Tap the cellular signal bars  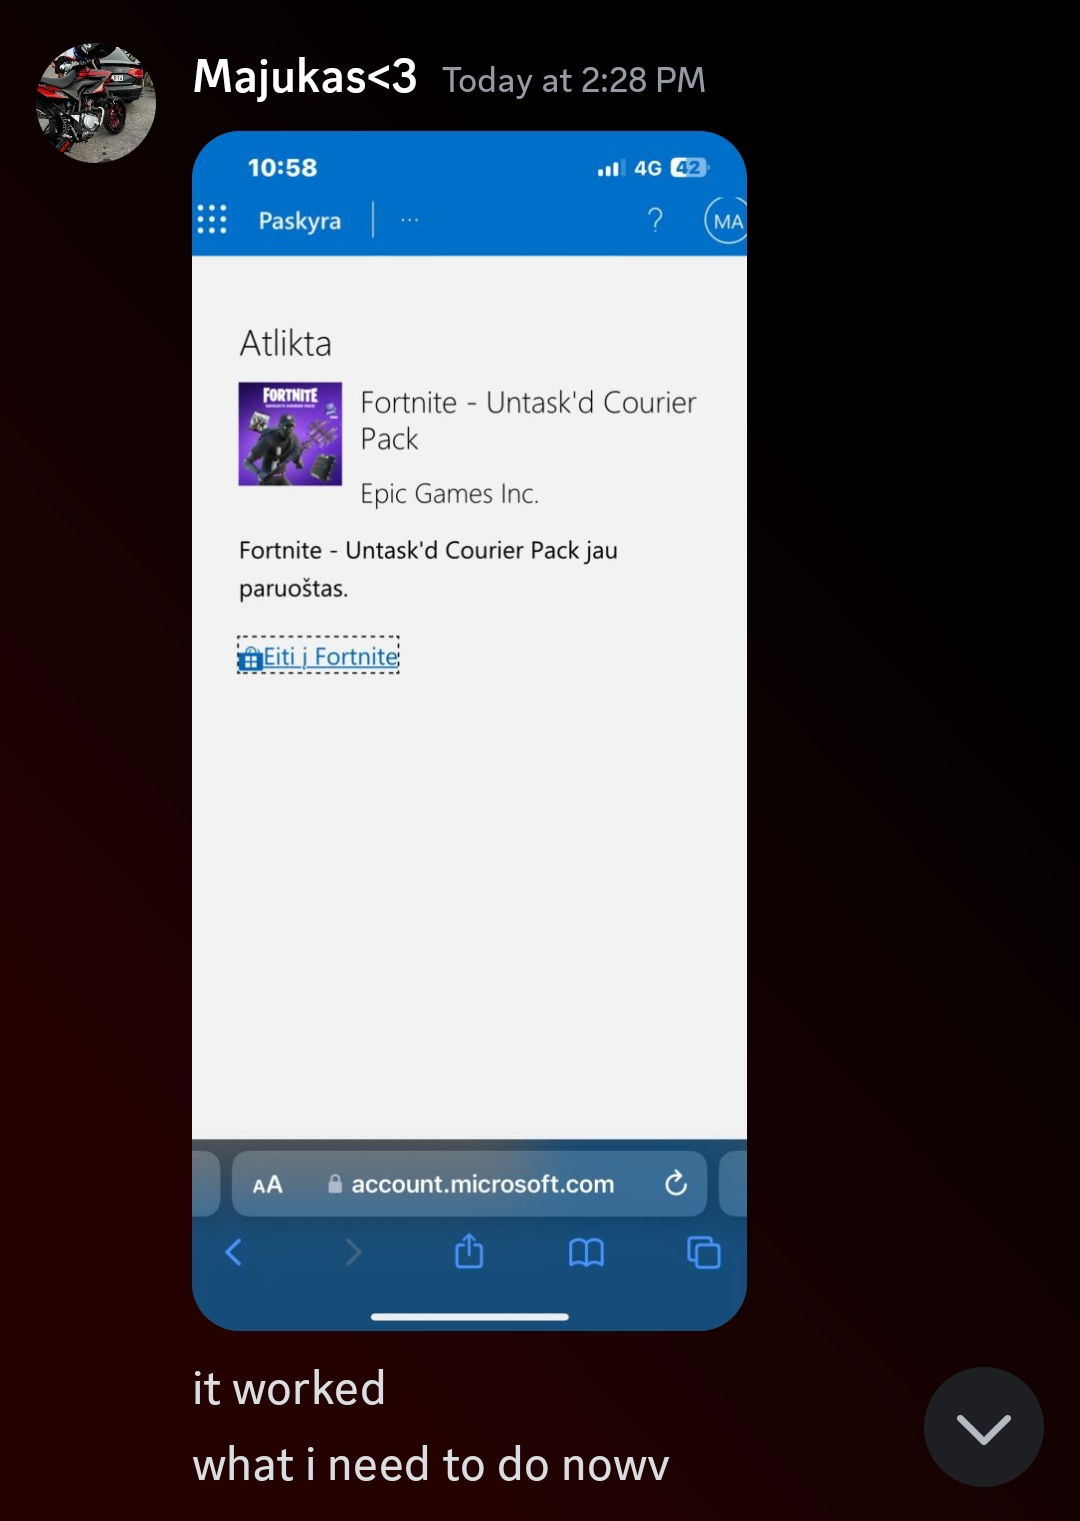[611, 168]
